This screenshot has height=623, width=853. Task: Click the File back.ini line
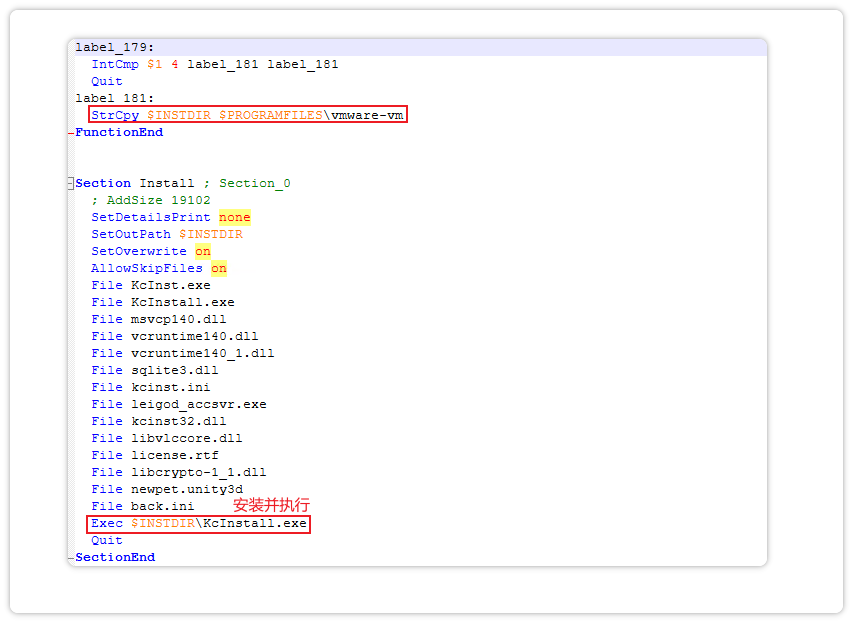[143, 506]
